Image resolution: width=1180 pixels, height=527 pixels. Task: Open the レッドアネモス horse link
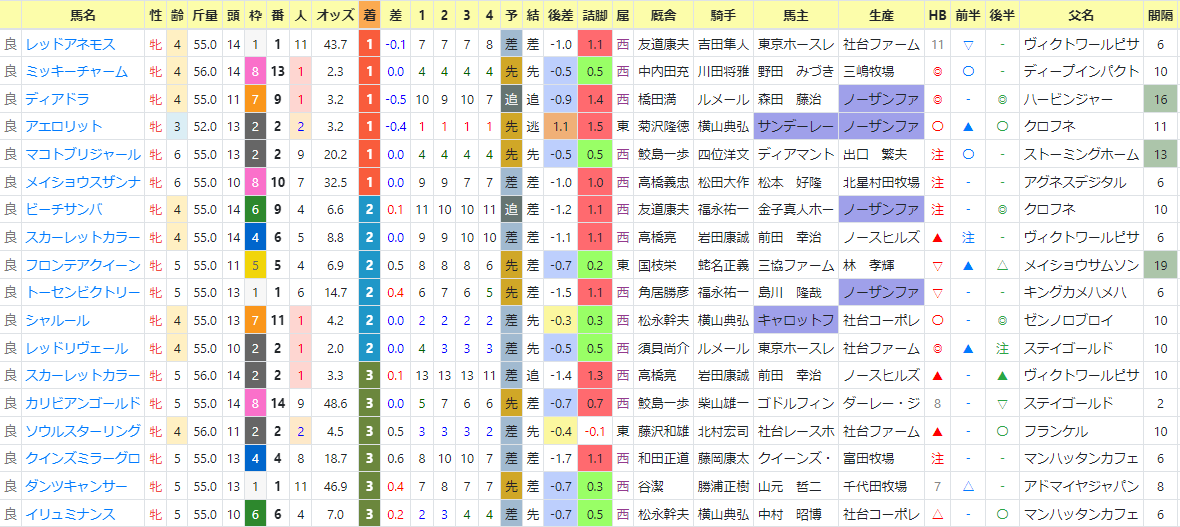69,44
